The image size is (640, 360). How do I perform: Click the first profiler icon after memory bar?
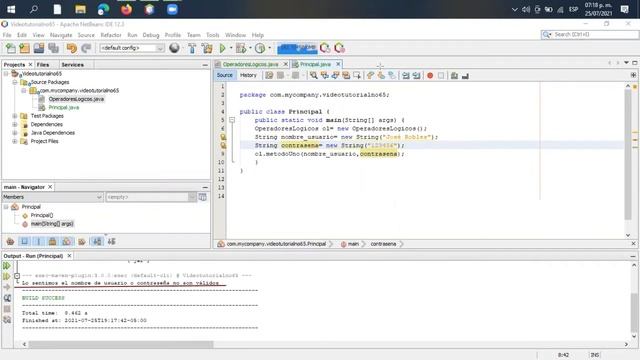pos(325,48)
